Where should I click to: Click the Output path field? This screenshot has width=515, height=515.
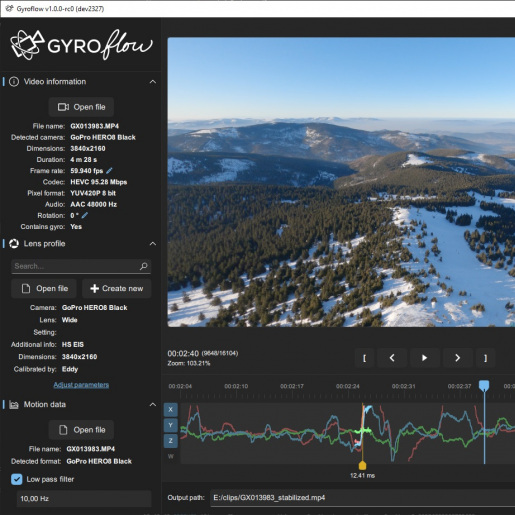point(364,498)
